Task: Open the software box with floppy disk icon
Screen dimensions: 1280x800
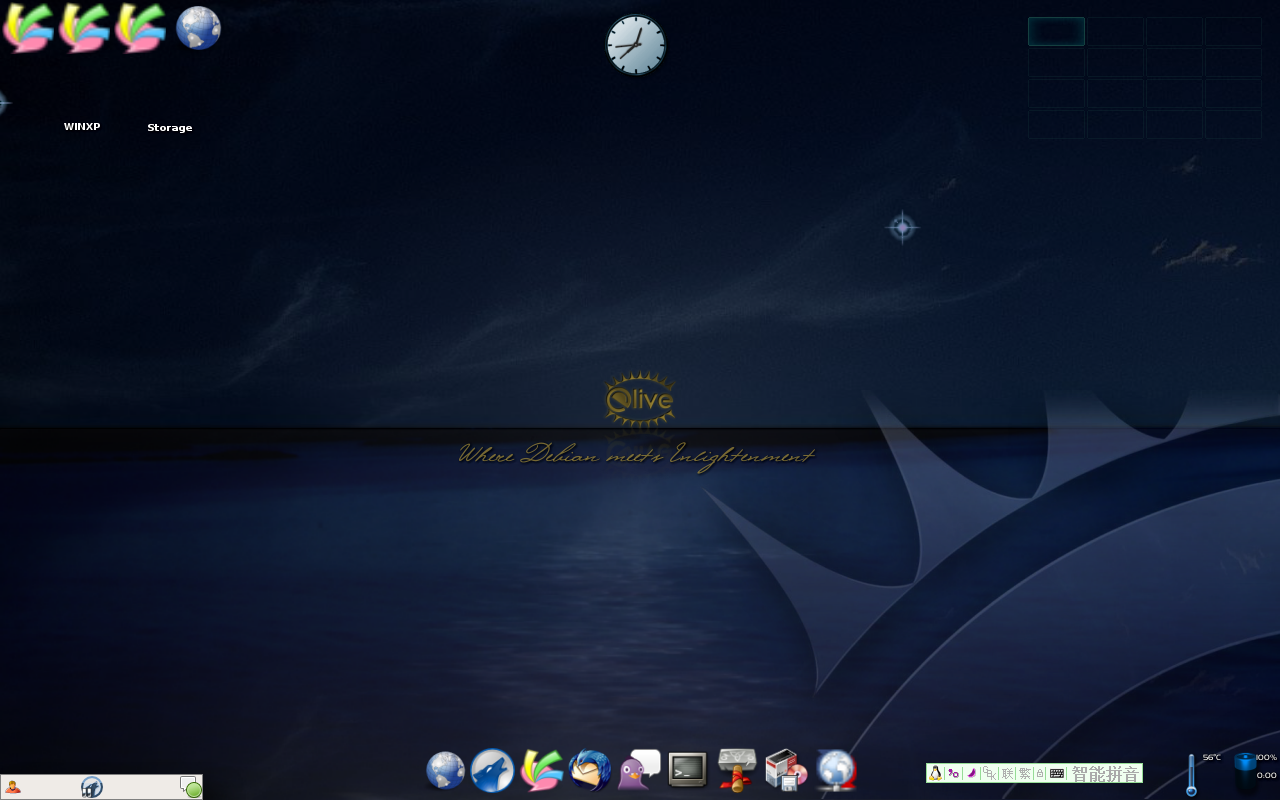Action: click(786, 771)
